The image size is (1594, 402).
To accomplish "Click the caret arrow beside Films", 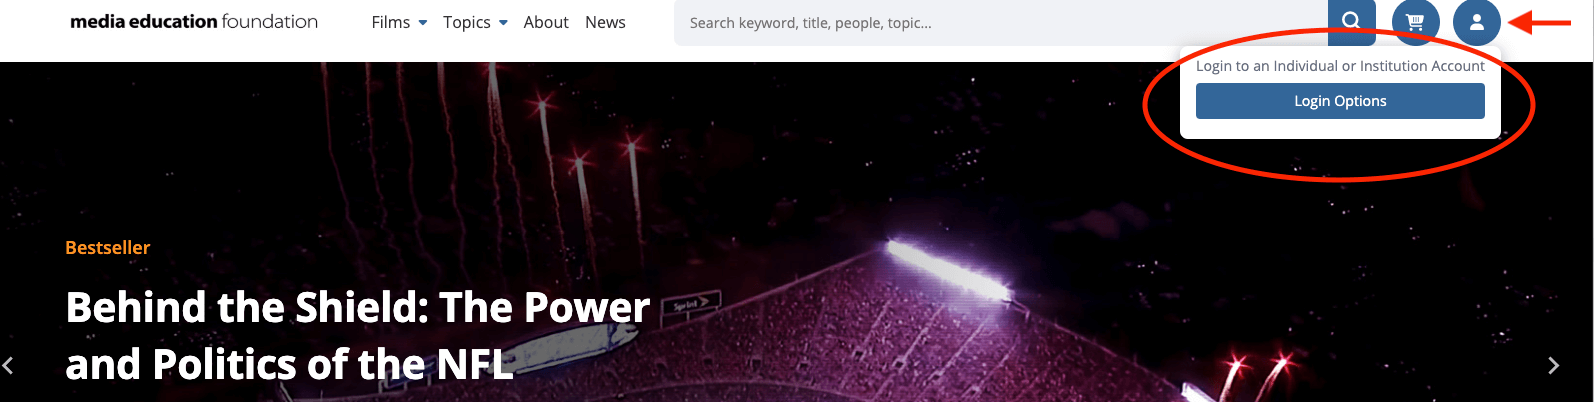I will (423, 23).
